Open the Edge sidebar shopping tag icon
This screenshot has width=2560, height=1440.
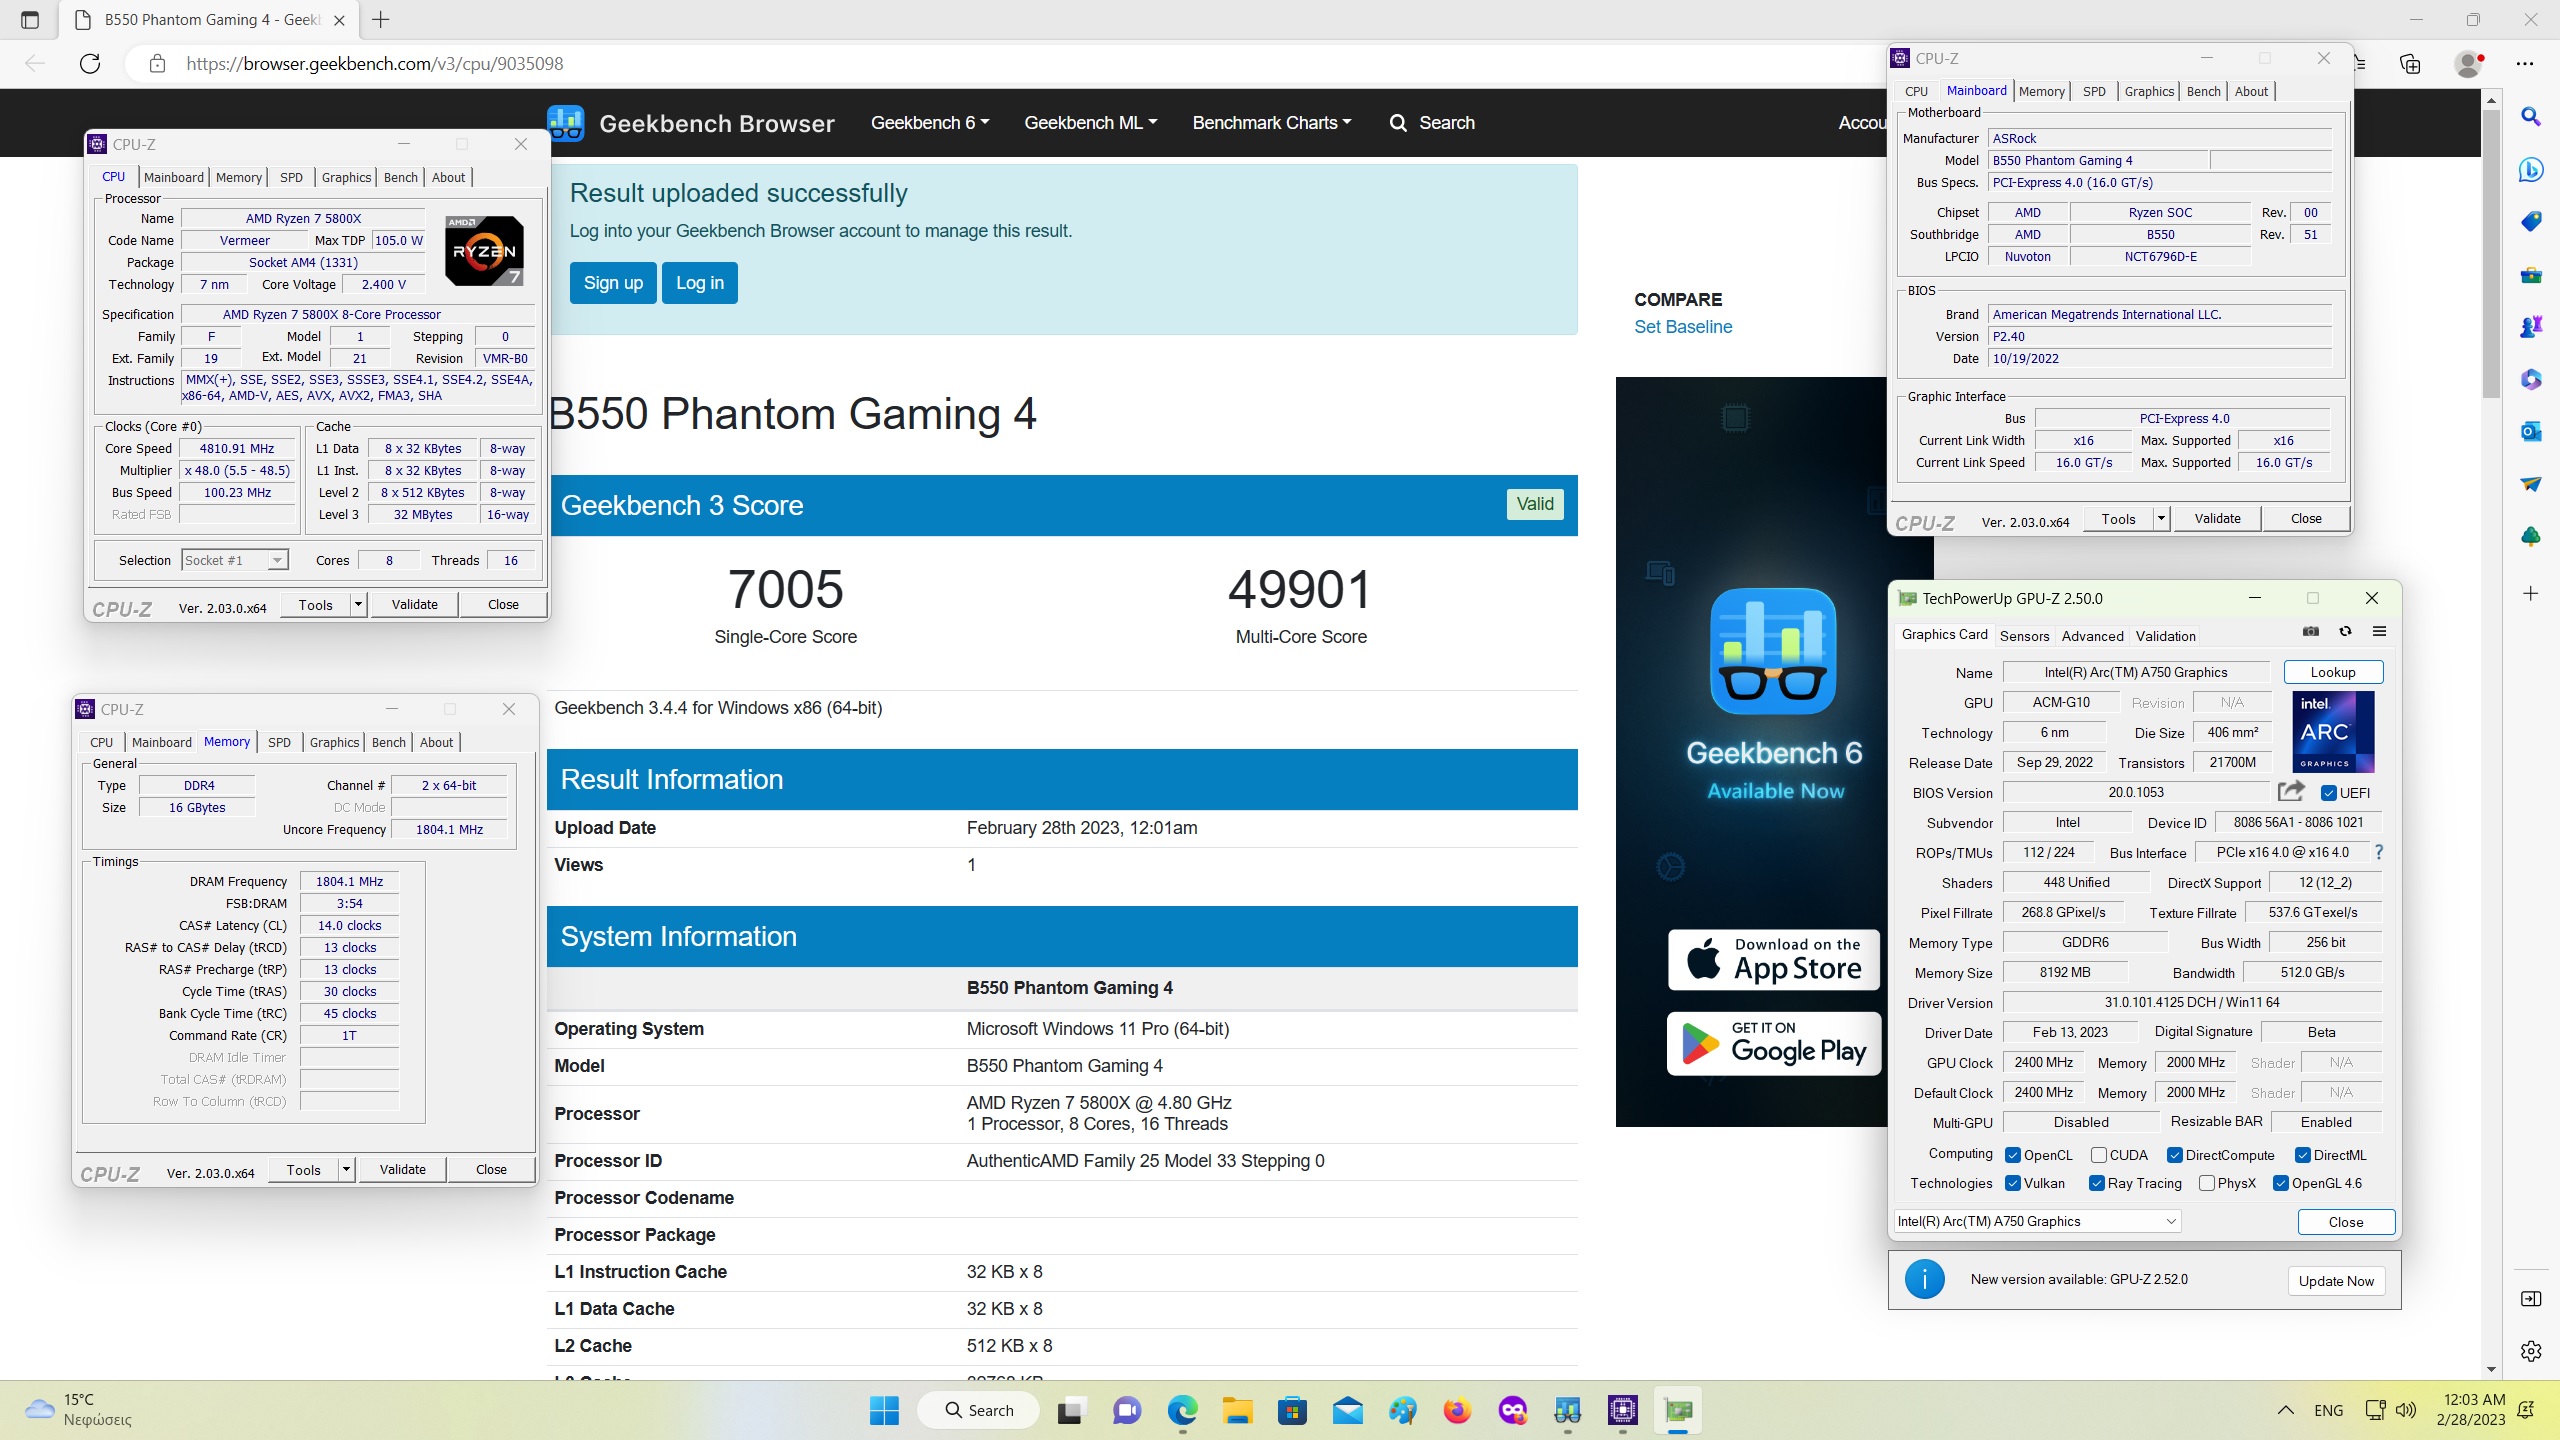[2531, 222]
